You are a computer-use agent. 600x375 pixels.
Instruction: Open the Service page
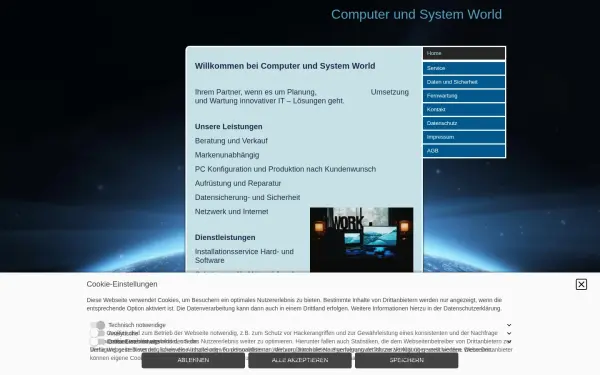pyautogui.click(x=464, y=68)
